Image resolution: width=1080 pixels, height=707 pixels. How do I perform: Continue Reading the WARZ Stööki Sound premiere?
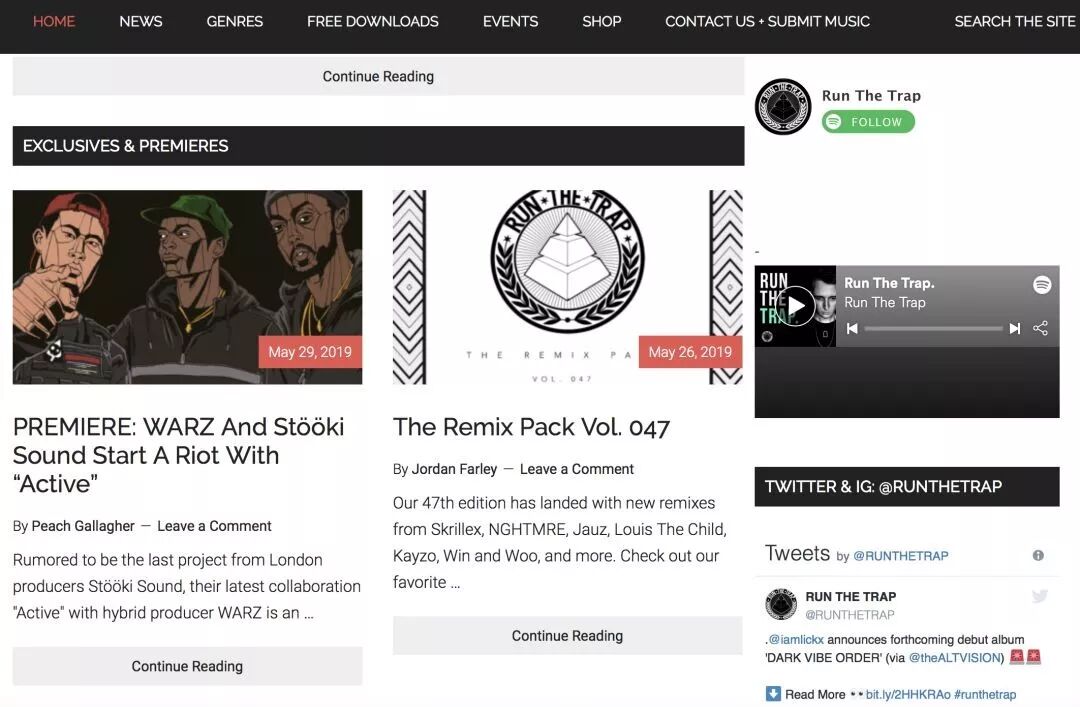[187, 666]
